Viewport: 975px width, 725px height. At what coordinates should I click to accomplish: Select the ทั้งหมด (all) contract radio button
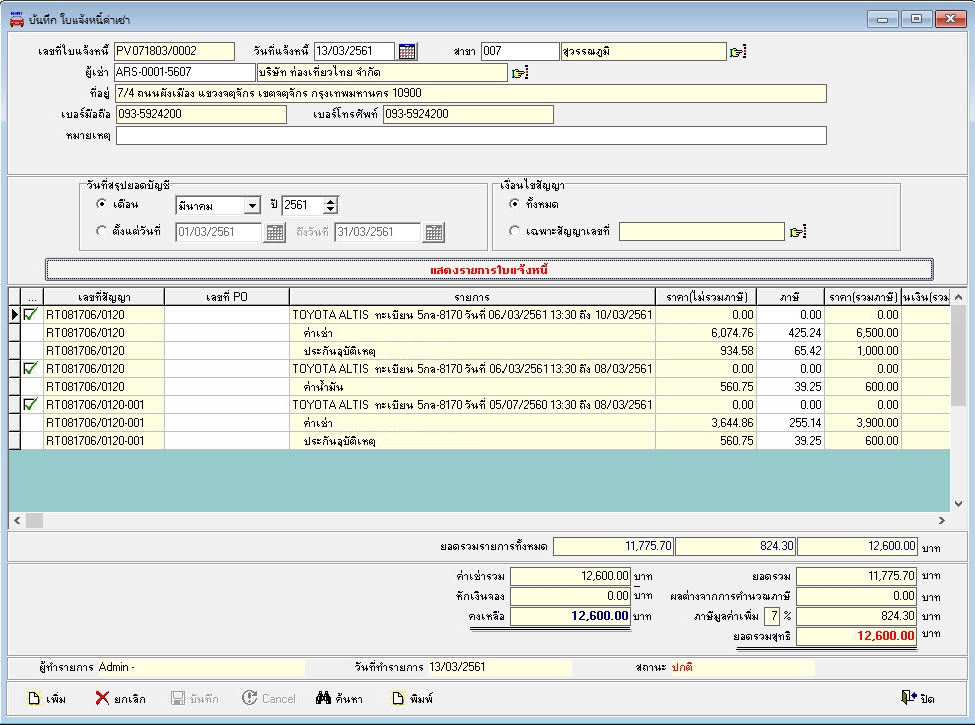pyautogui.click(x=514, y=203)
